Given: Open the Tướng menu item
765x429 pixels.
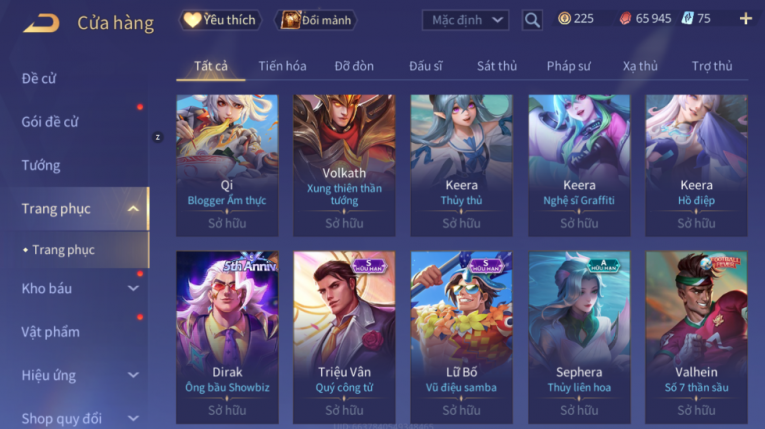Looking at the screenshot, I should click(41, 165).
